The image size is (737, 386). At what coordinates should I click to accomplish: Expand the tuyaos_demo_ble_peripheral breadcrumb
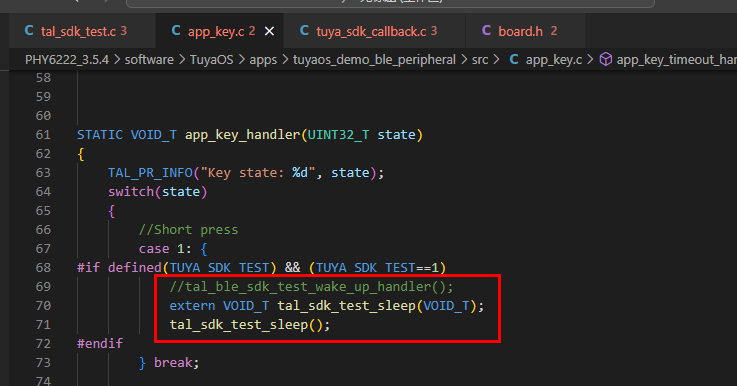(x=374, y=60)
